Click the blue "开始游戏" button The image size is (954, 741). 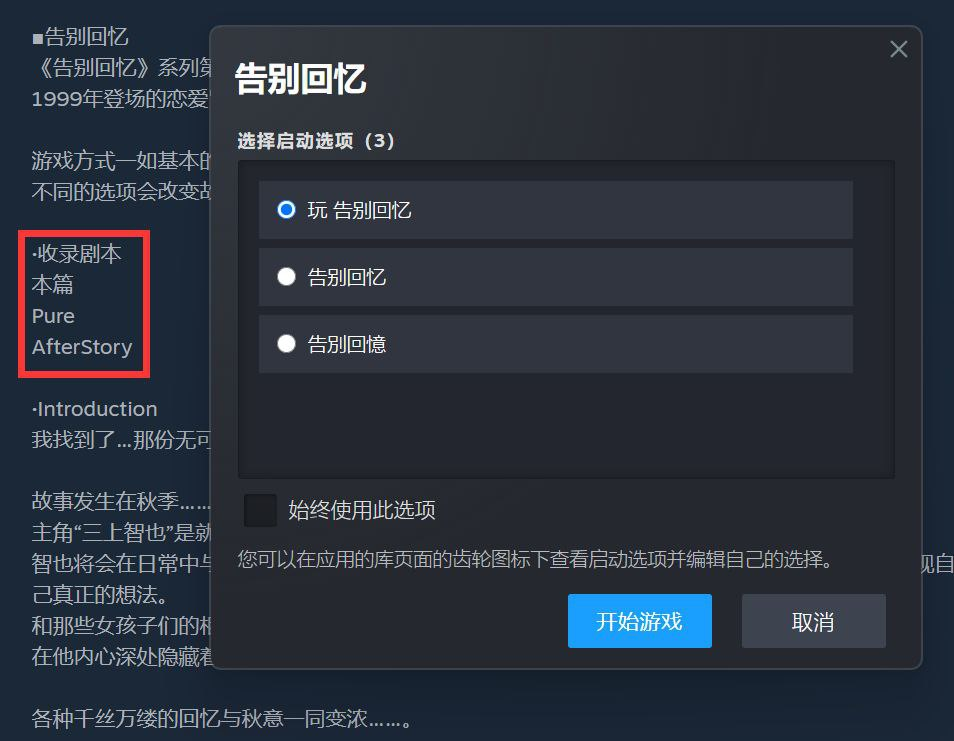(x=639, y=621)
